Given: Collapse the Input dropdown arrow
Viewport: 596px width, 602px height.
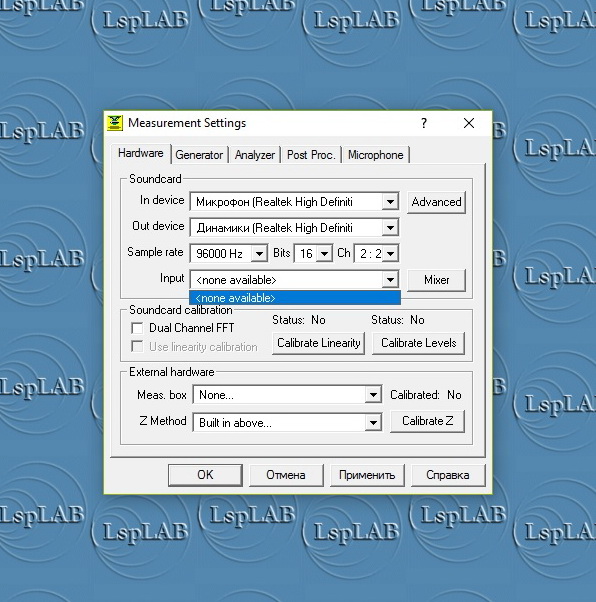Looking at the screenshot, I should [x=390, y=280].
